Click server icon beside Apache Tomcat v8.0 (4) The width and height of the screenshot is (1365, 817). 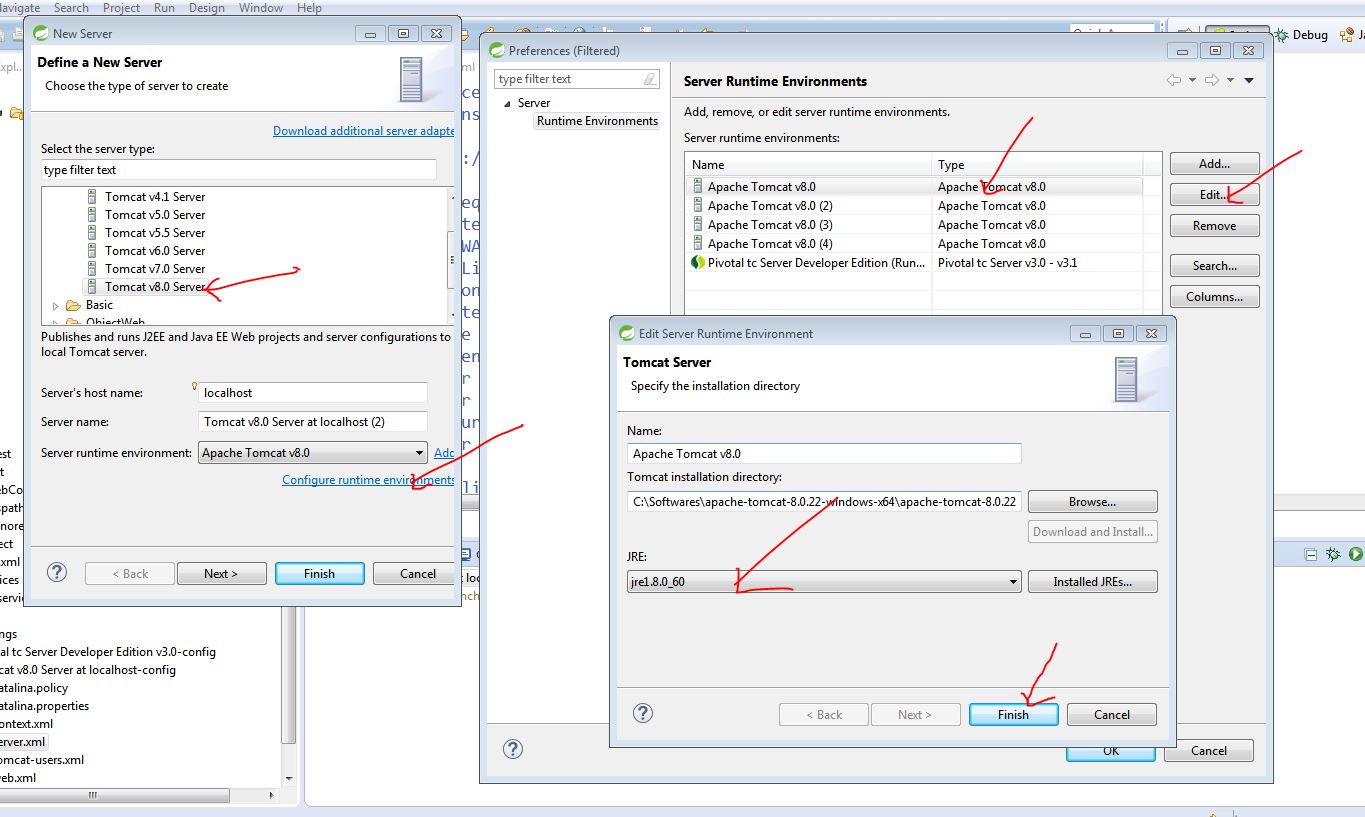click(x=697, y=244)
